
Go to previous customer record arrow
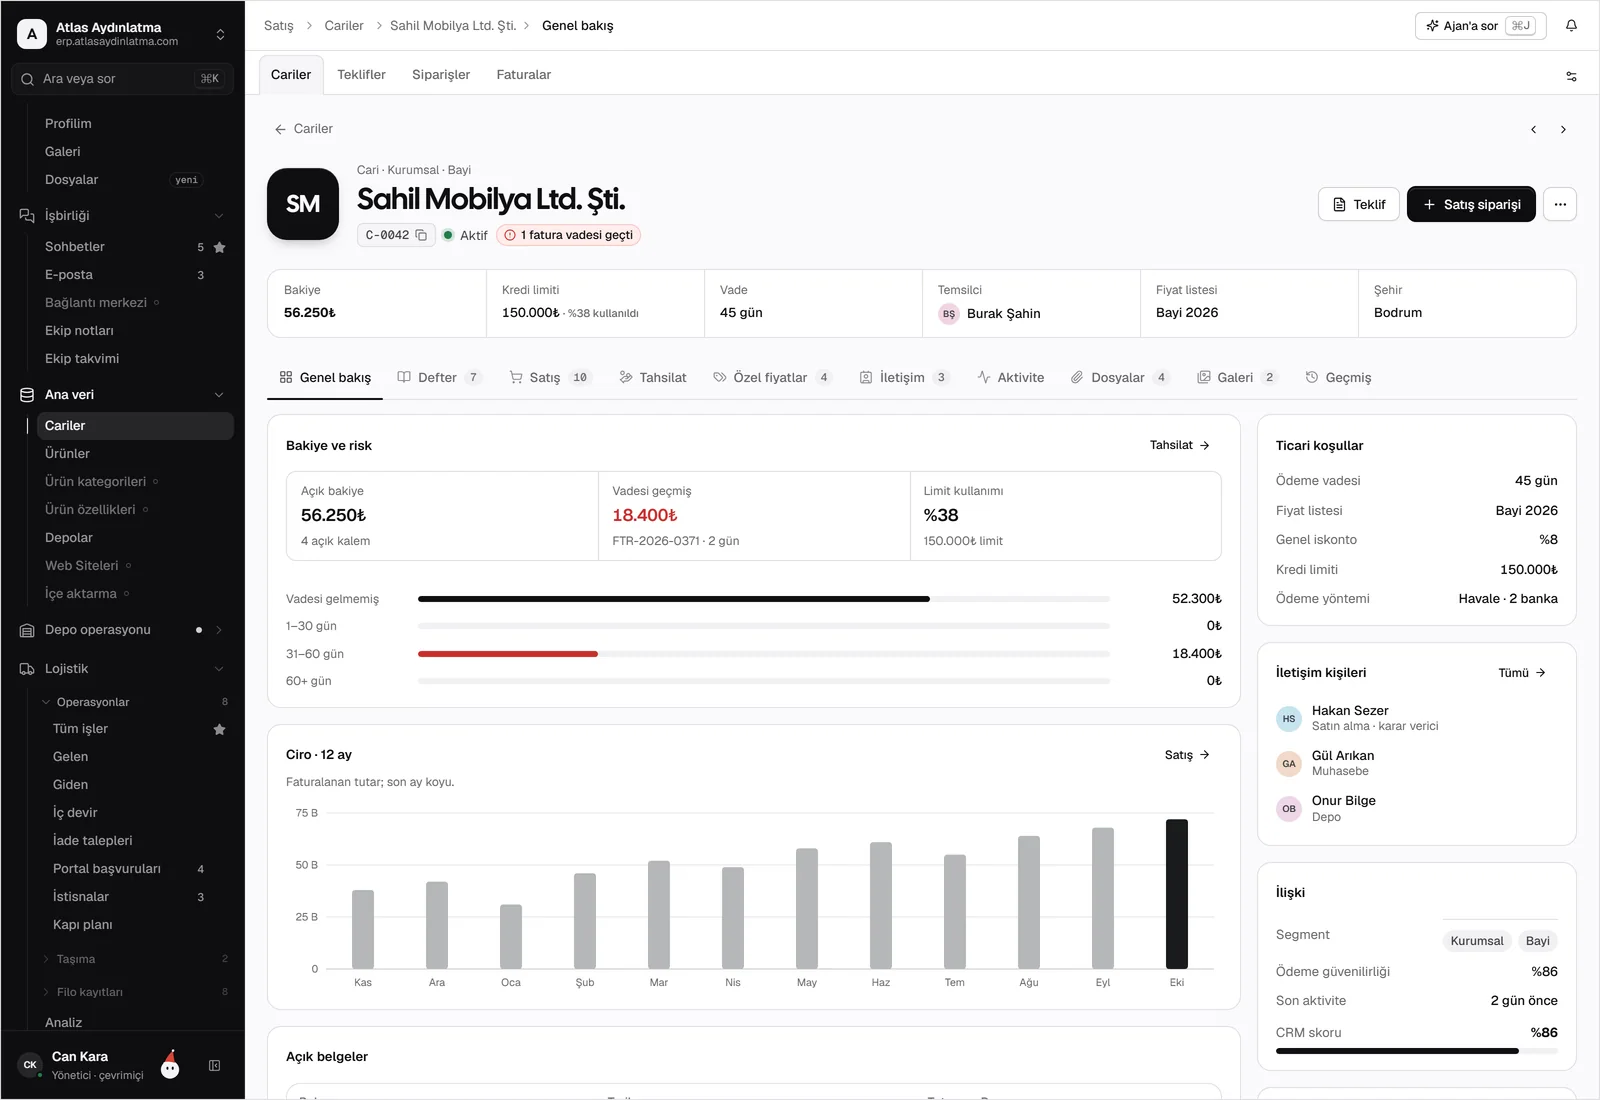coord(1533,130)
